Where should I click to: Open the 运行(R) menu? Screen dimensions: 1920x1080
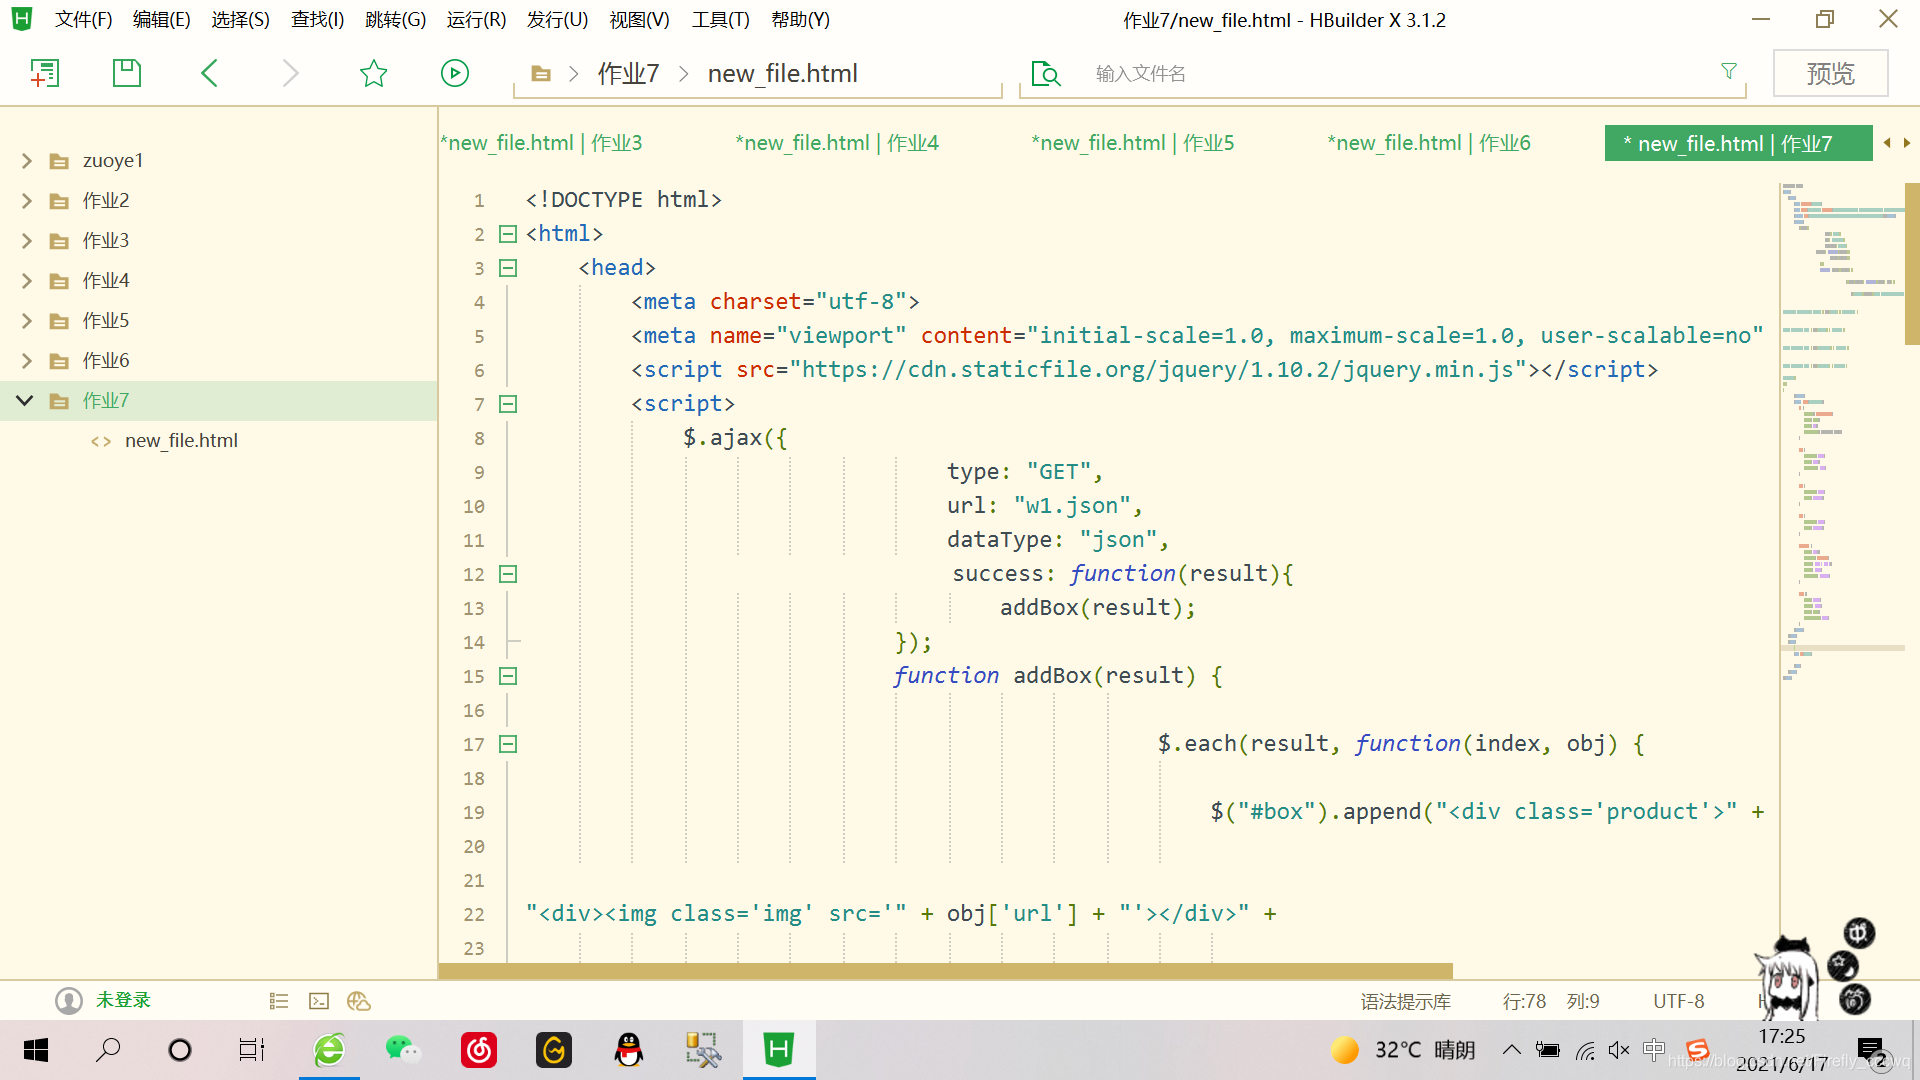click(476, 20)
